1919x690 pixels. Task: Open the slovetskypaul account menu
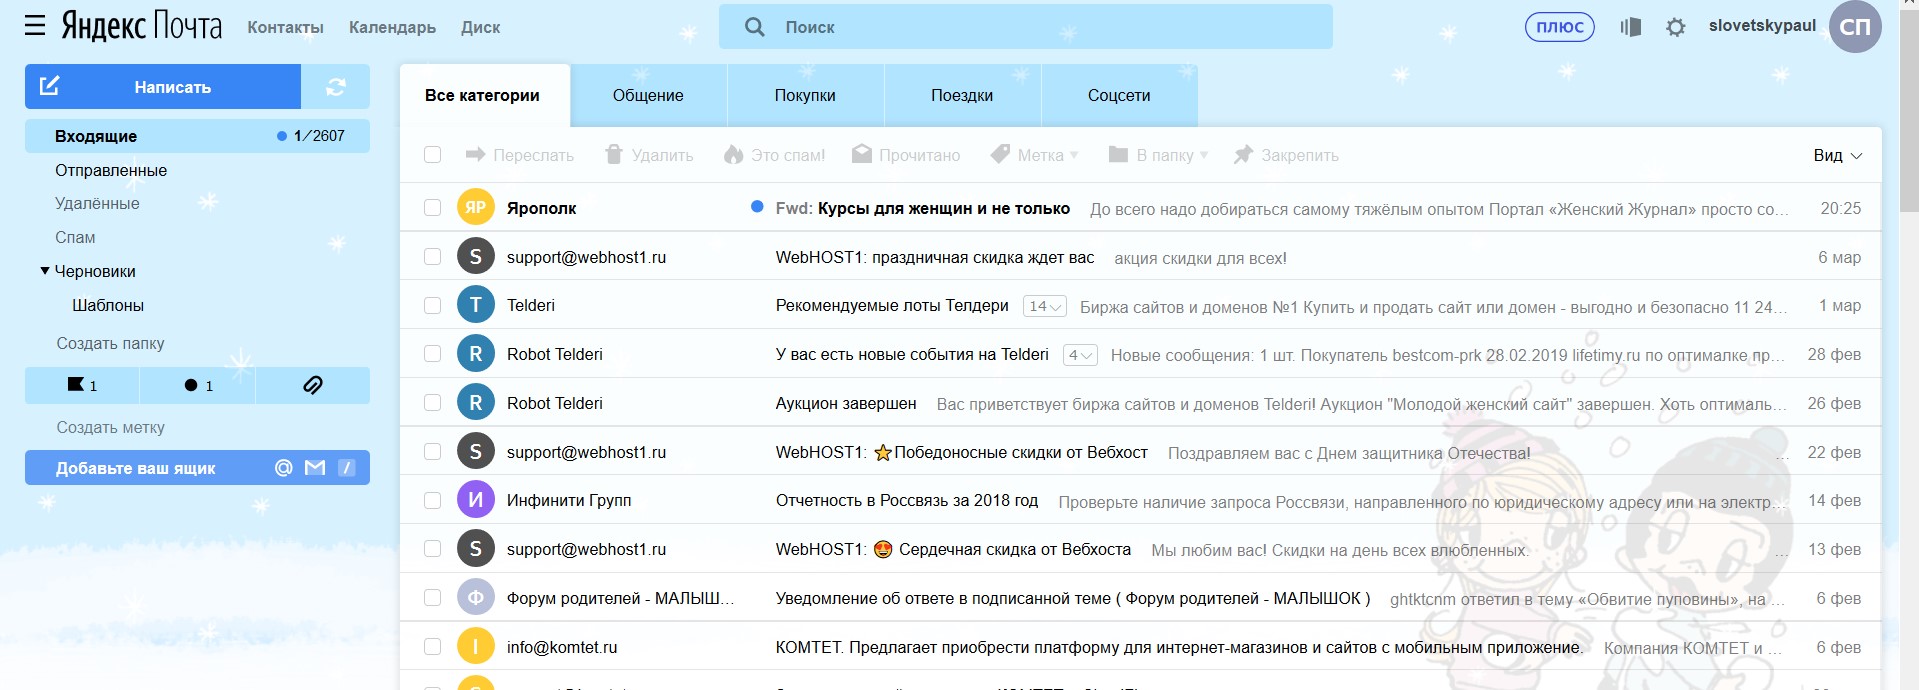click(1762, 26)
